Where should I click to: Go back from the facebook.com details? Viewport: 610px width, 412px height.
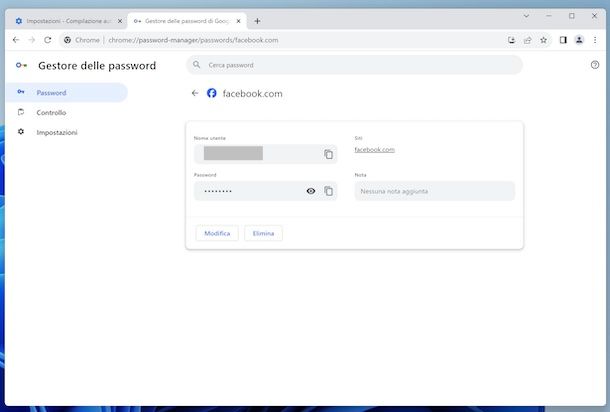[x=195, y=93]
